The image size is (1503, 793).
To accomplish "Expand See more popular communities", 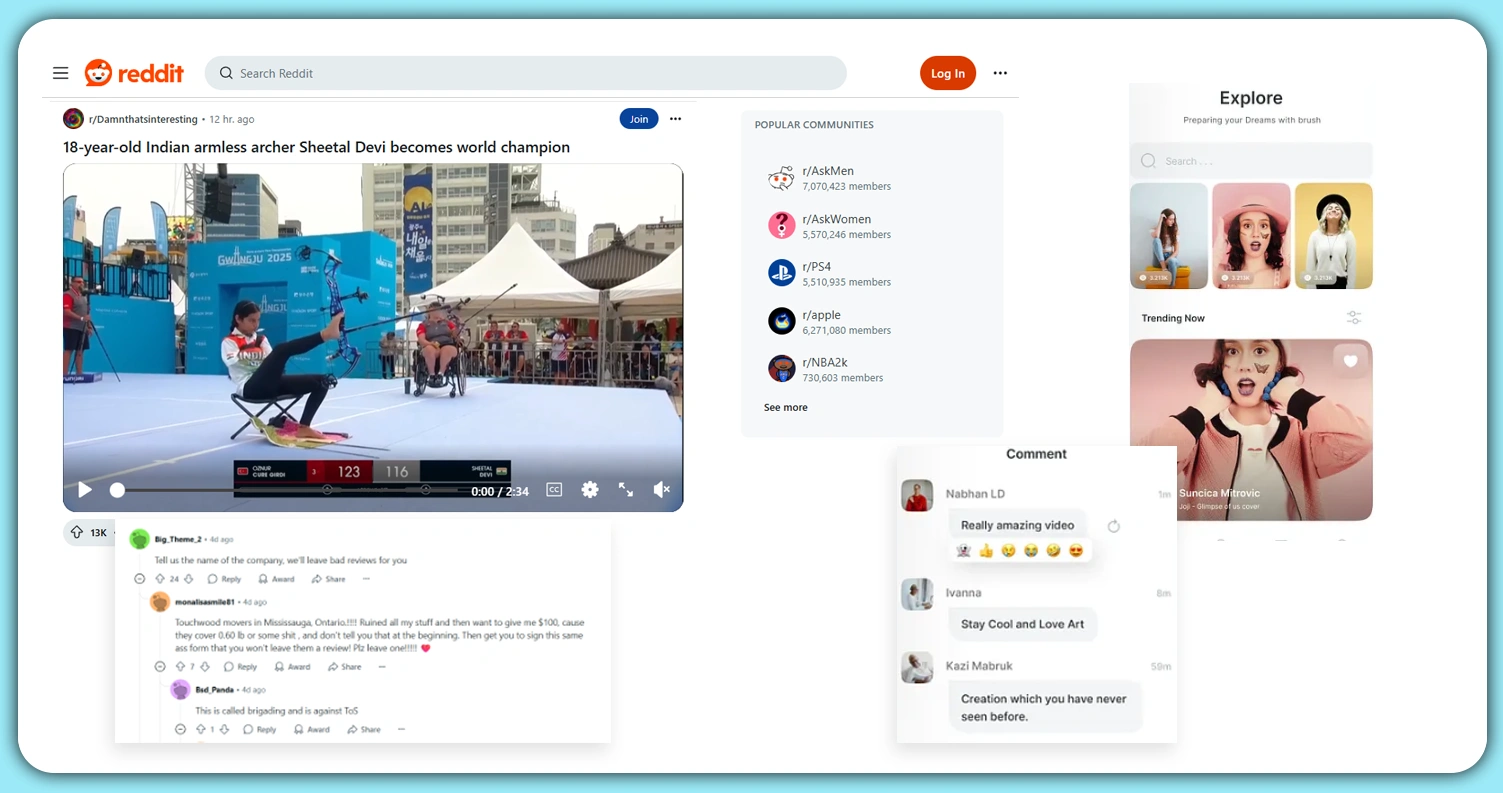I will (x=785, y=407).
